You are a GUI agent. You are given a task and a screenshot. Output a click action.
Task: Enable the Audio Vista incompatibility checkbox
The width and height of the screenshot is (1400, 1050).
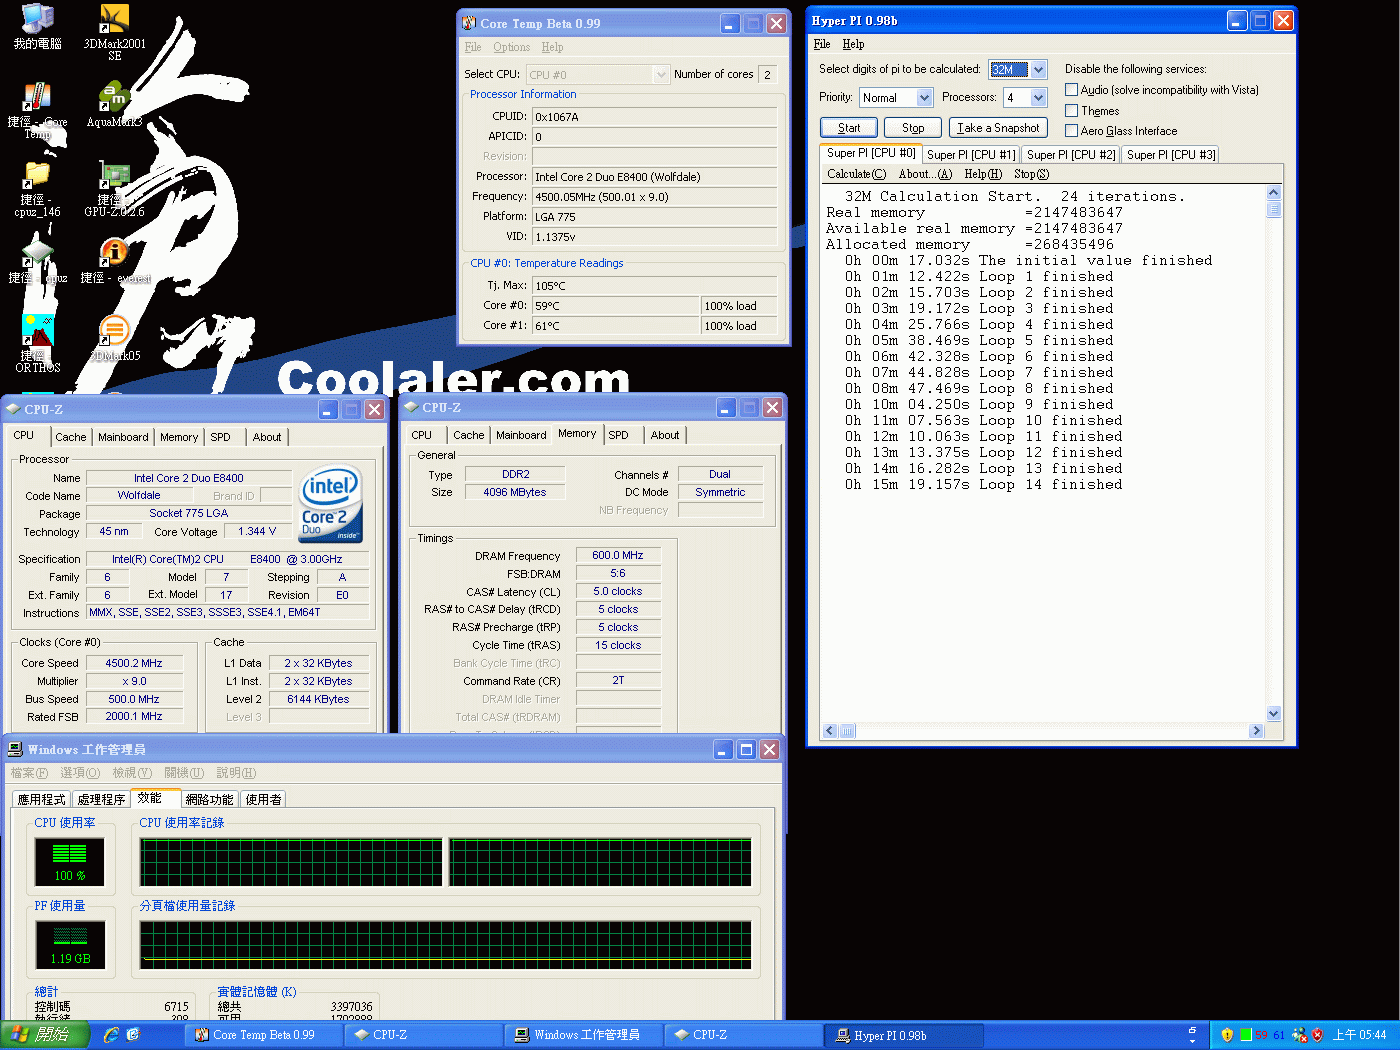pyautogui.click(x=1071, y=90)
